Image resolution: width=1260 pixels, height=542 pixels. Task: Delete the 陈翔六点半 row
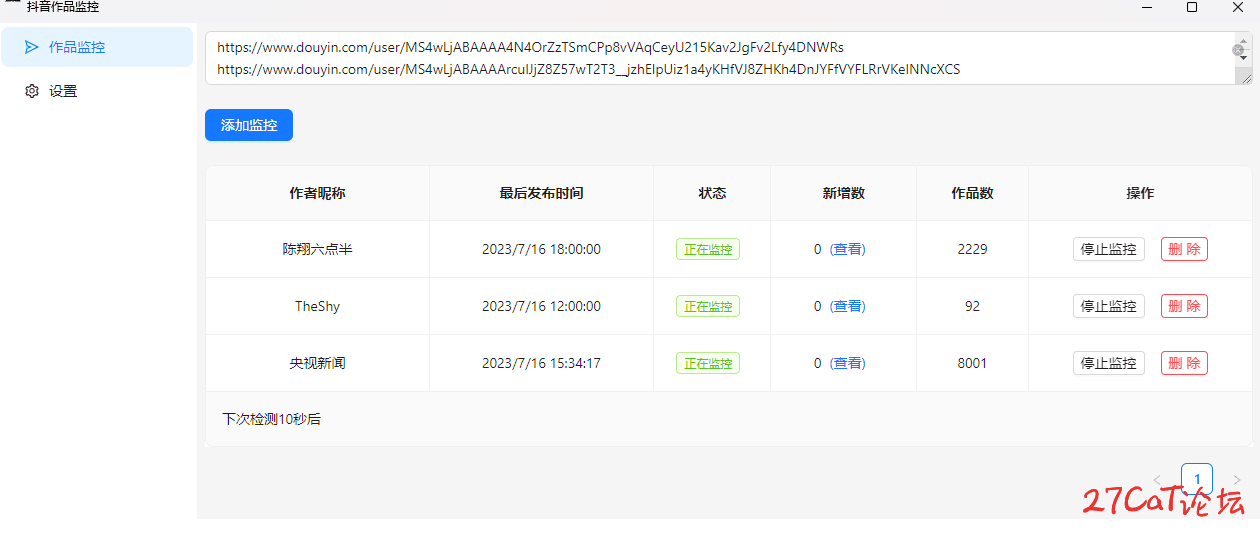(1184, 249)
